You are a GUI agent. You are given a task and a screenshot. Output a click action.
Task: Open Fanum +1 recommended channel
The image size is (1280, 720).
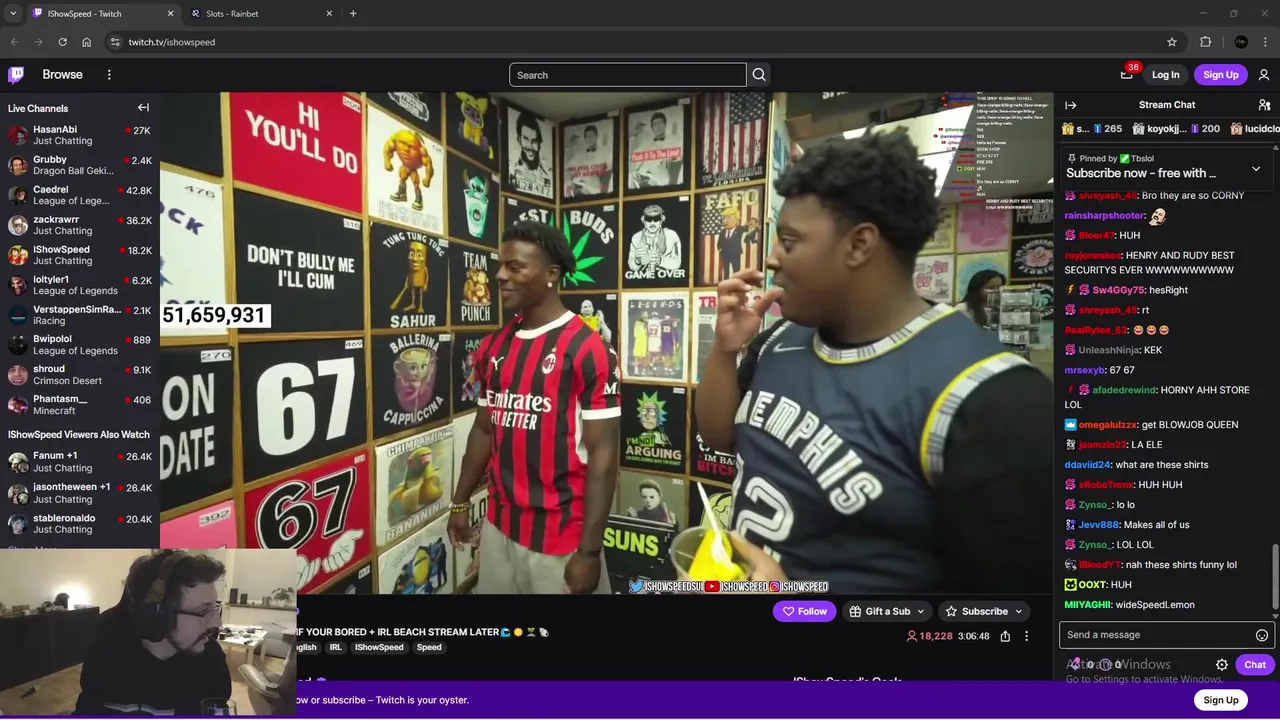[80, 462]
